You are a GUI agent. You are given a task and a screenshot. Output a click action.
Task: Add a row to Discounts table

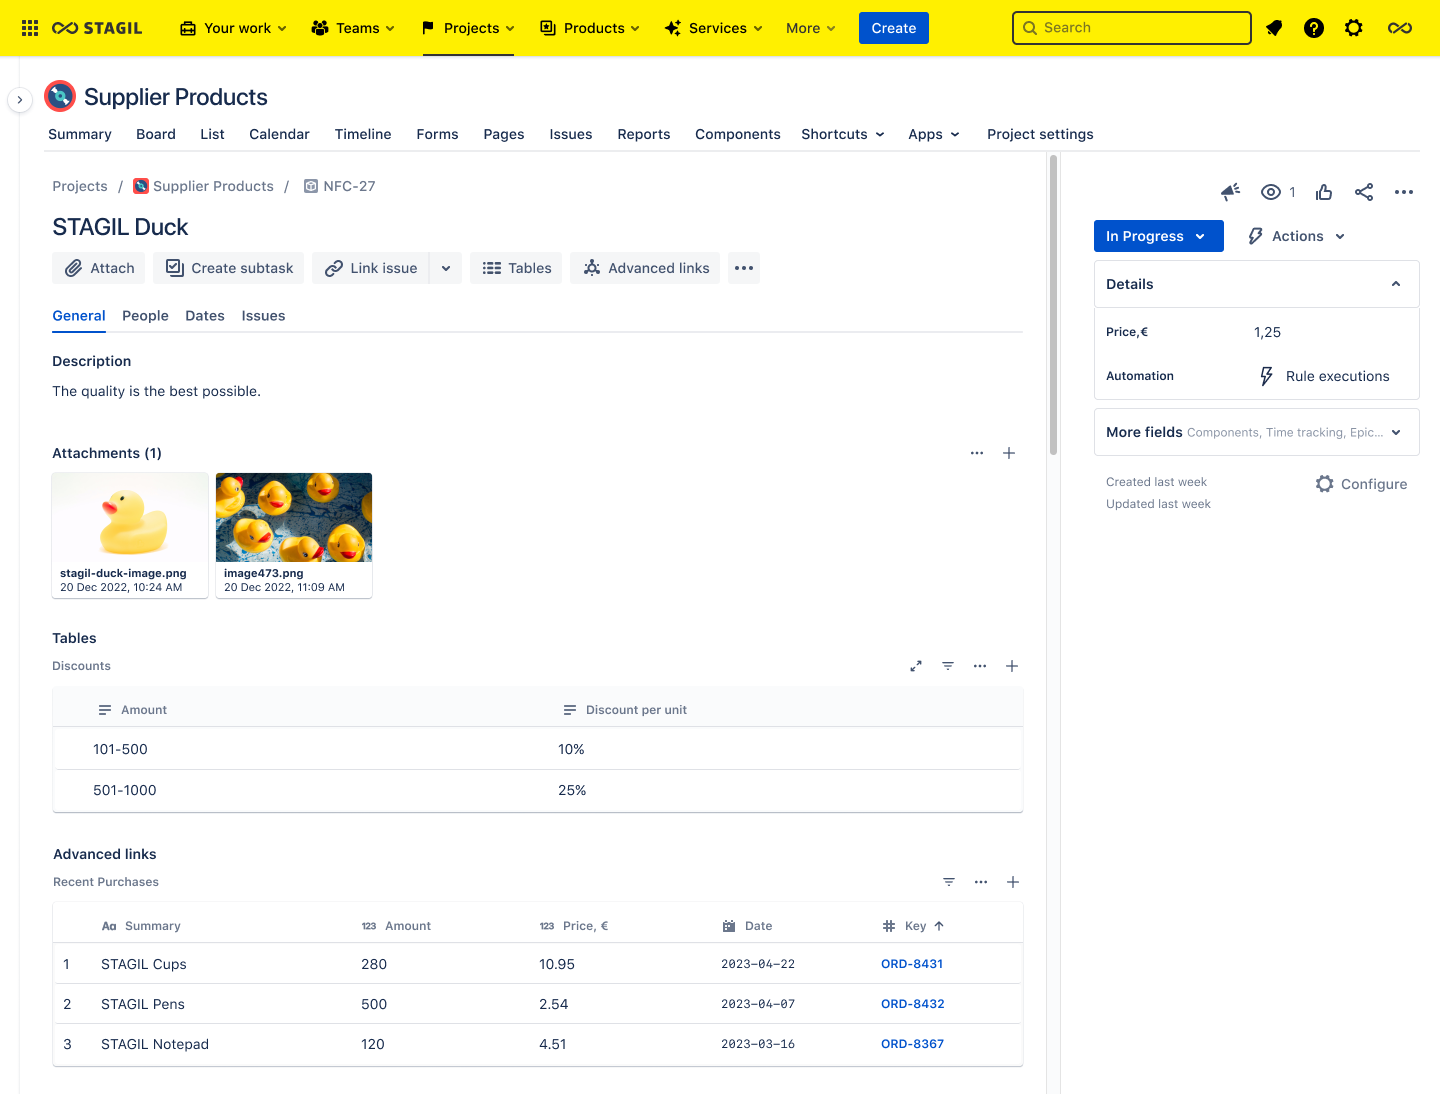[1012, 666]
